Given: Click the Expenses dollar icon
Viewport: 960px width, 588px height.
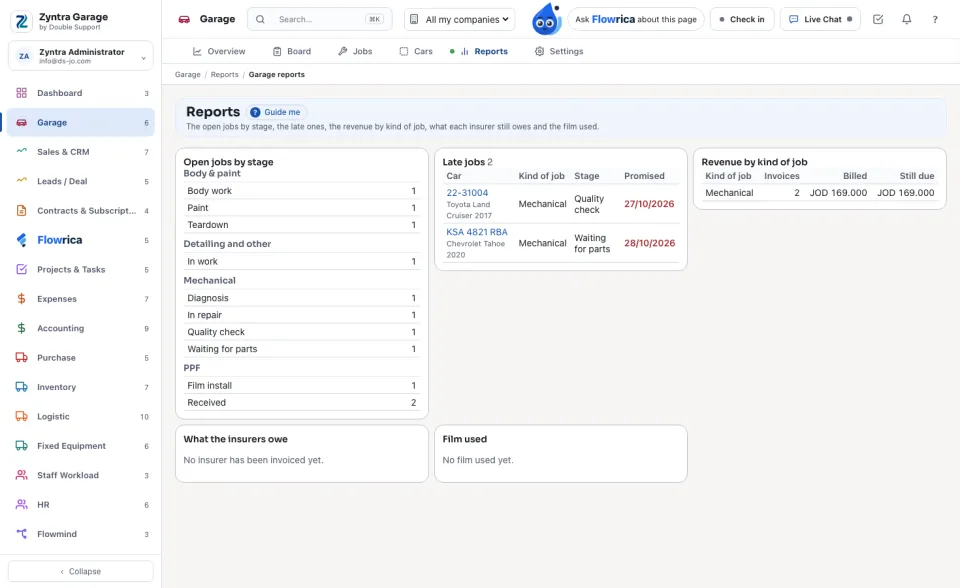Looking at the screenshot, I should point(21,298).
